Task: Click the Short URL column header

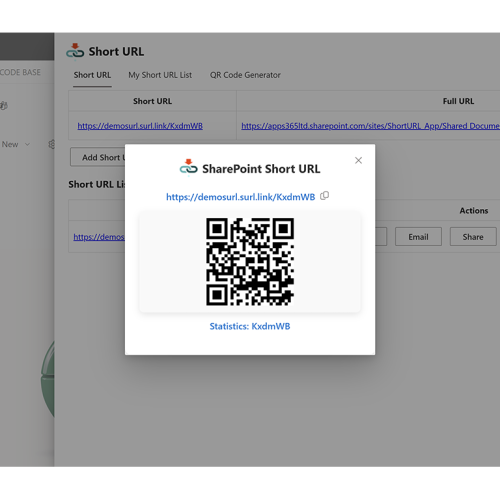Action: [x=152, y=101]
